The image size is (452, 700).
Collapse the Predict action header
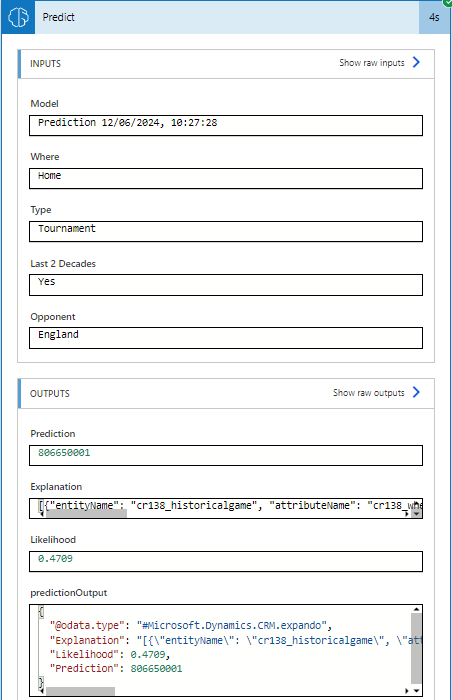pos(227,17)
